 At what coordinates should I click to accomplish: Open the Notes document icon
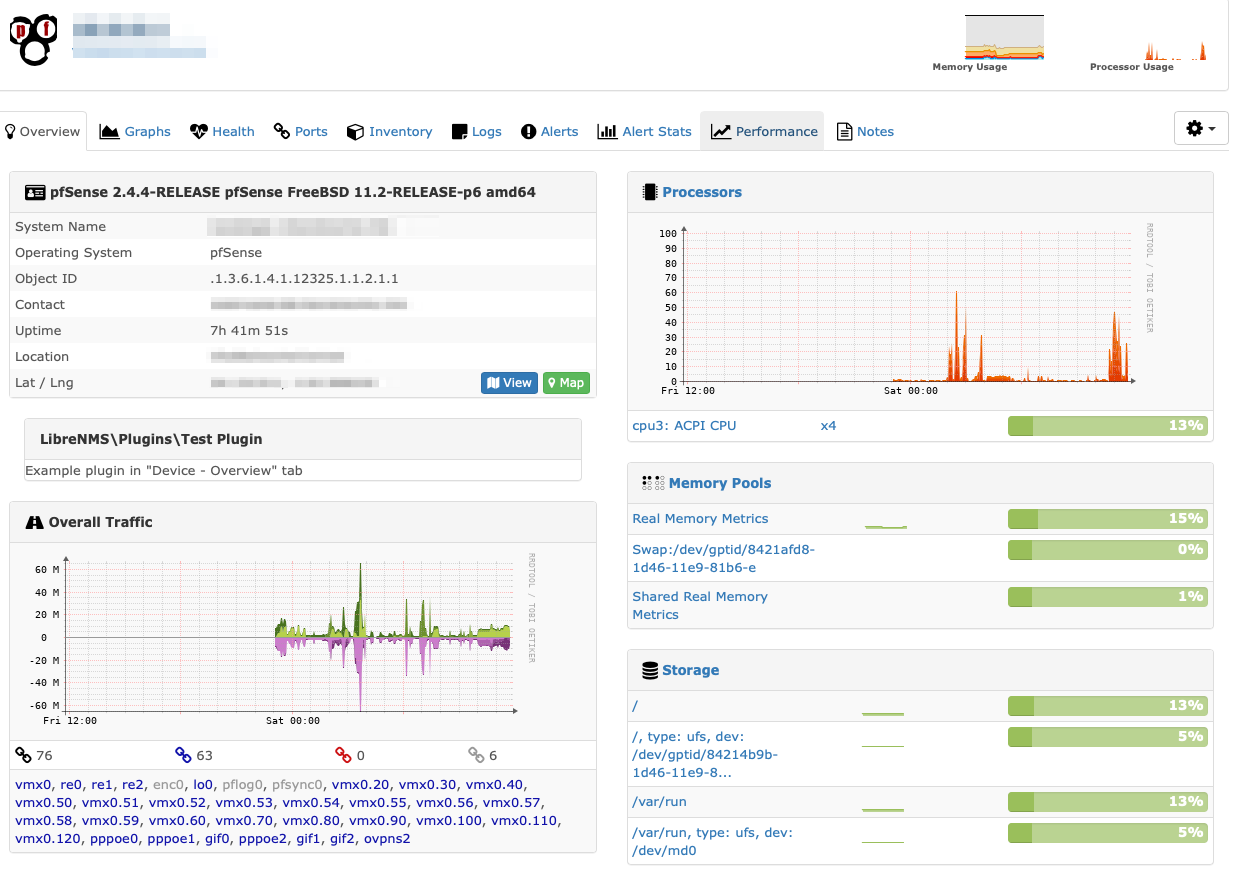tap(844, 132)
